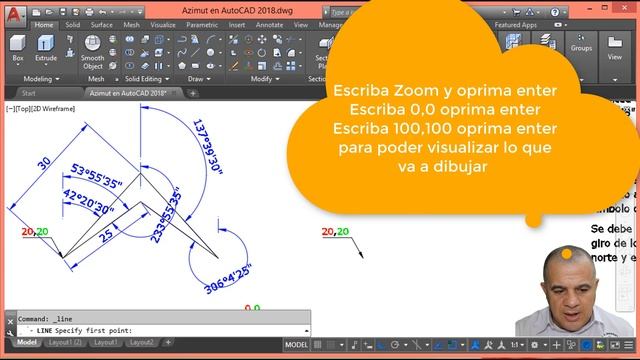Toggle Polar Tracking in status bar
Viewport: 640px width, 360px height.
(x=395, y=345)
